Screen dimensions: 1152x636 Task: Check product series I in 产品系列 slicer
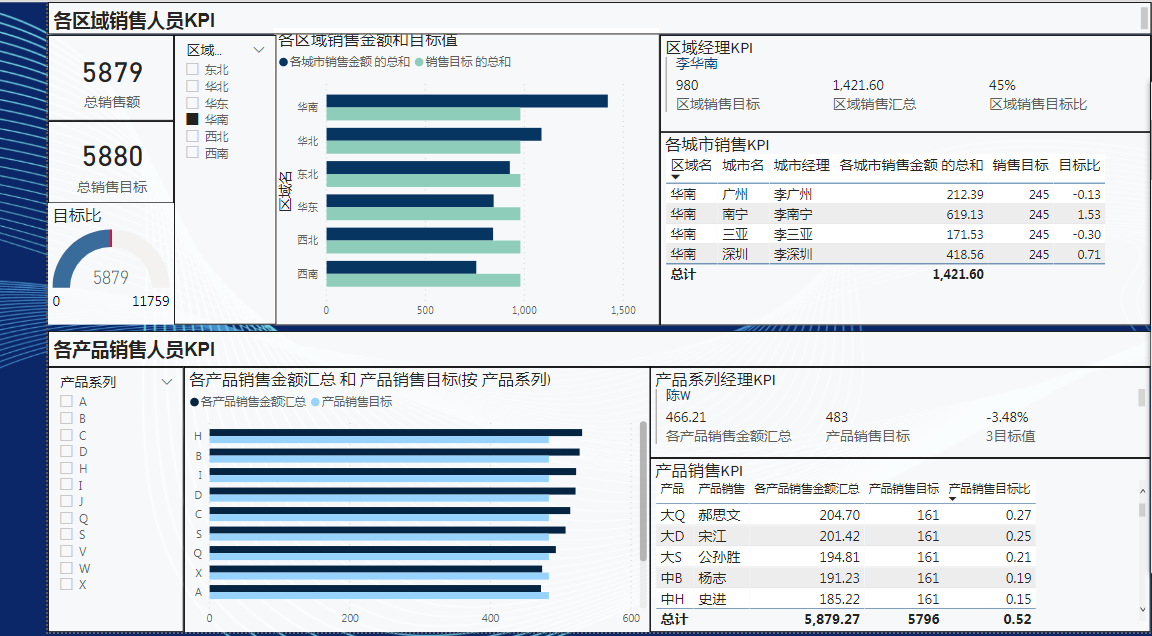[66, 485]
